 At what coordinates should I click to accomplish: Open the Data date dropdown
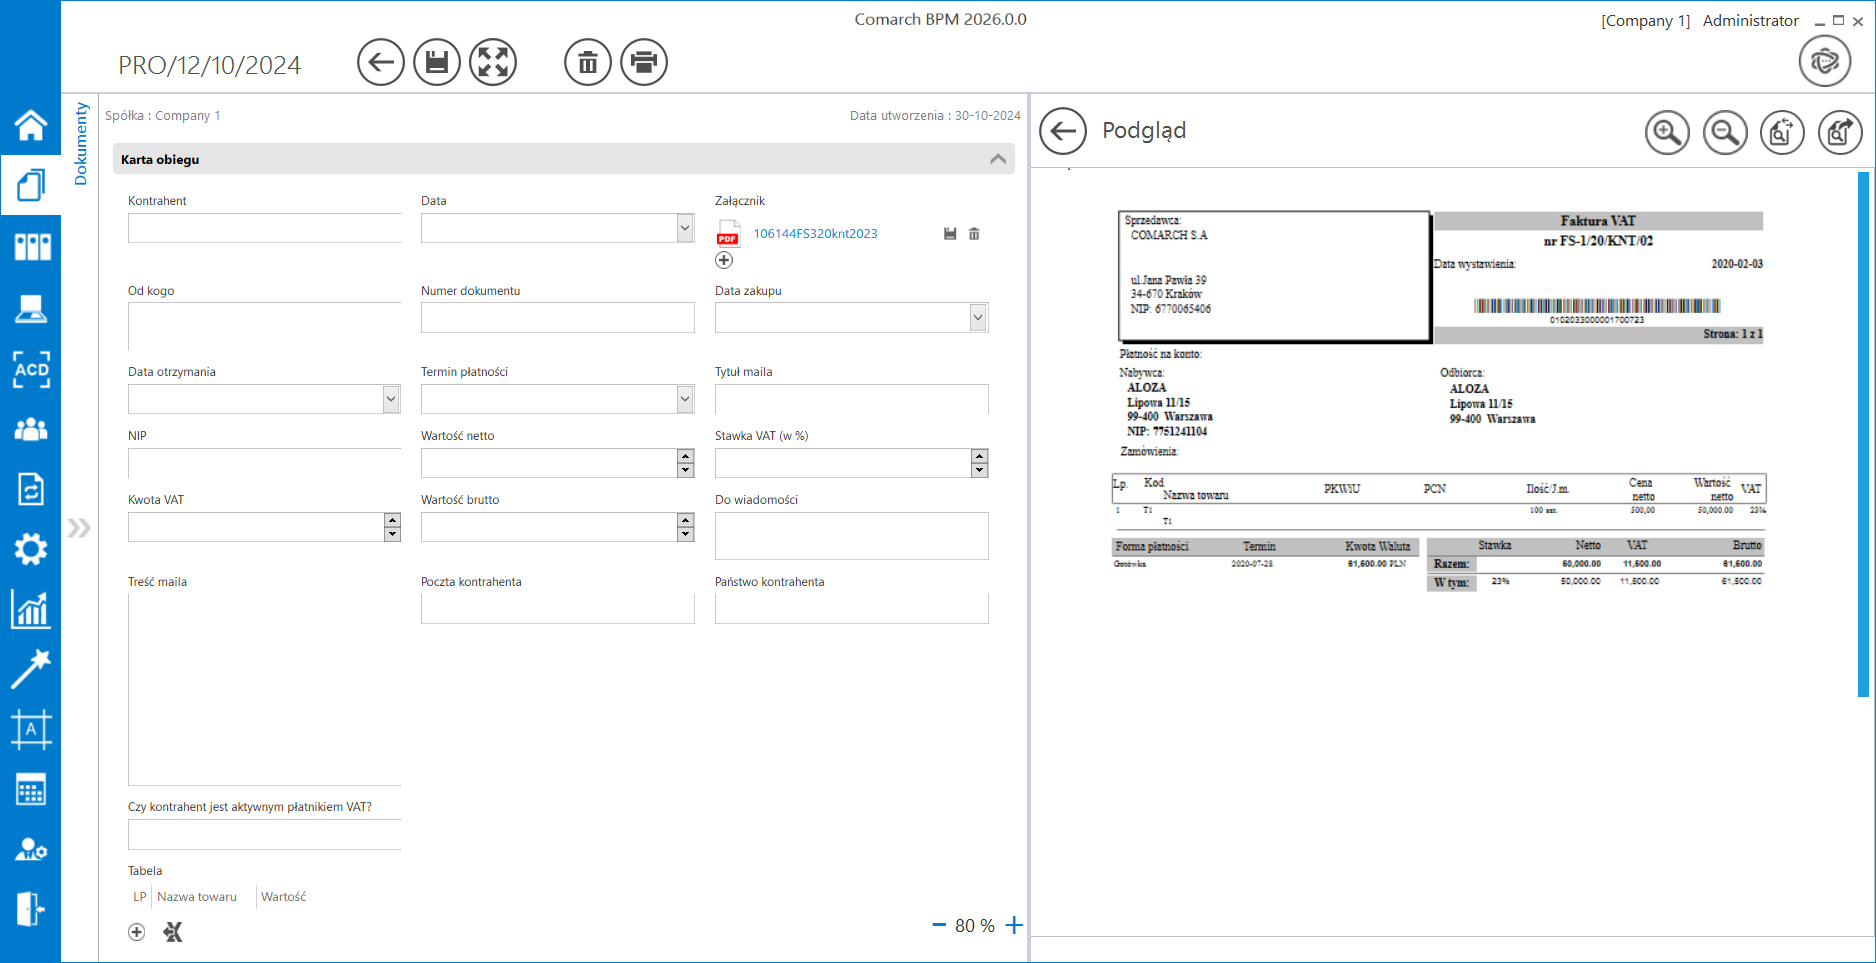pos(685,228)
